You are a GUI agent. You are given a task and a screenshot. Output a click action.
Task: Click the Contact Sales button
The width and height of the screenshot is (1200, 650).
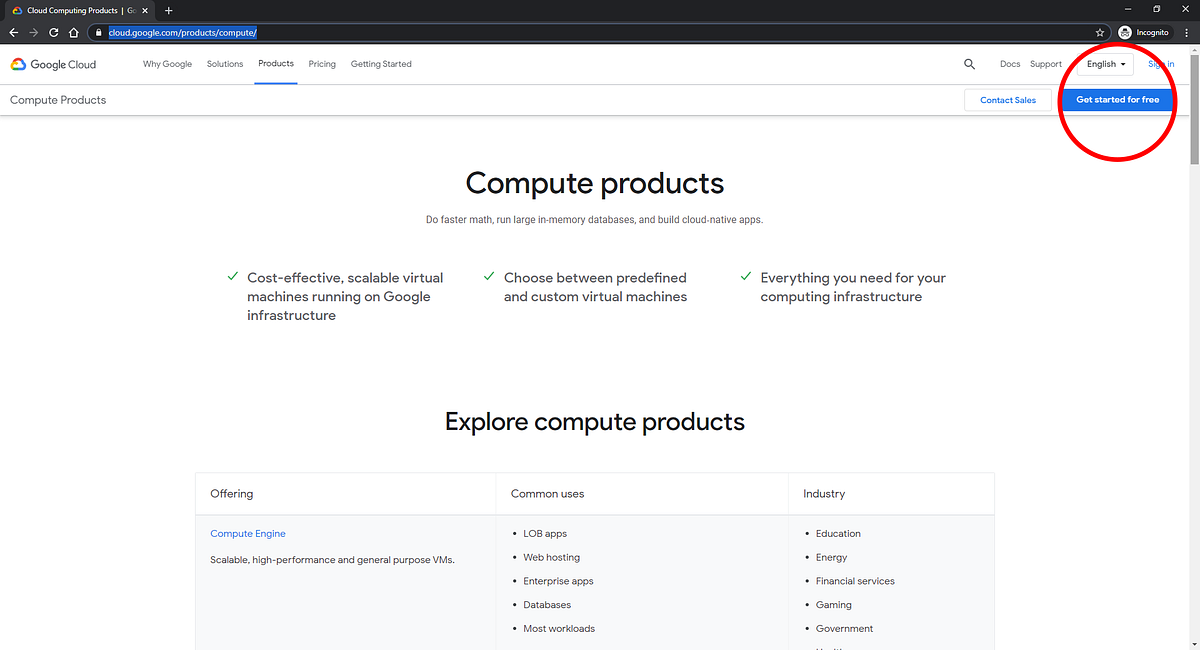tap(1008, 99)
